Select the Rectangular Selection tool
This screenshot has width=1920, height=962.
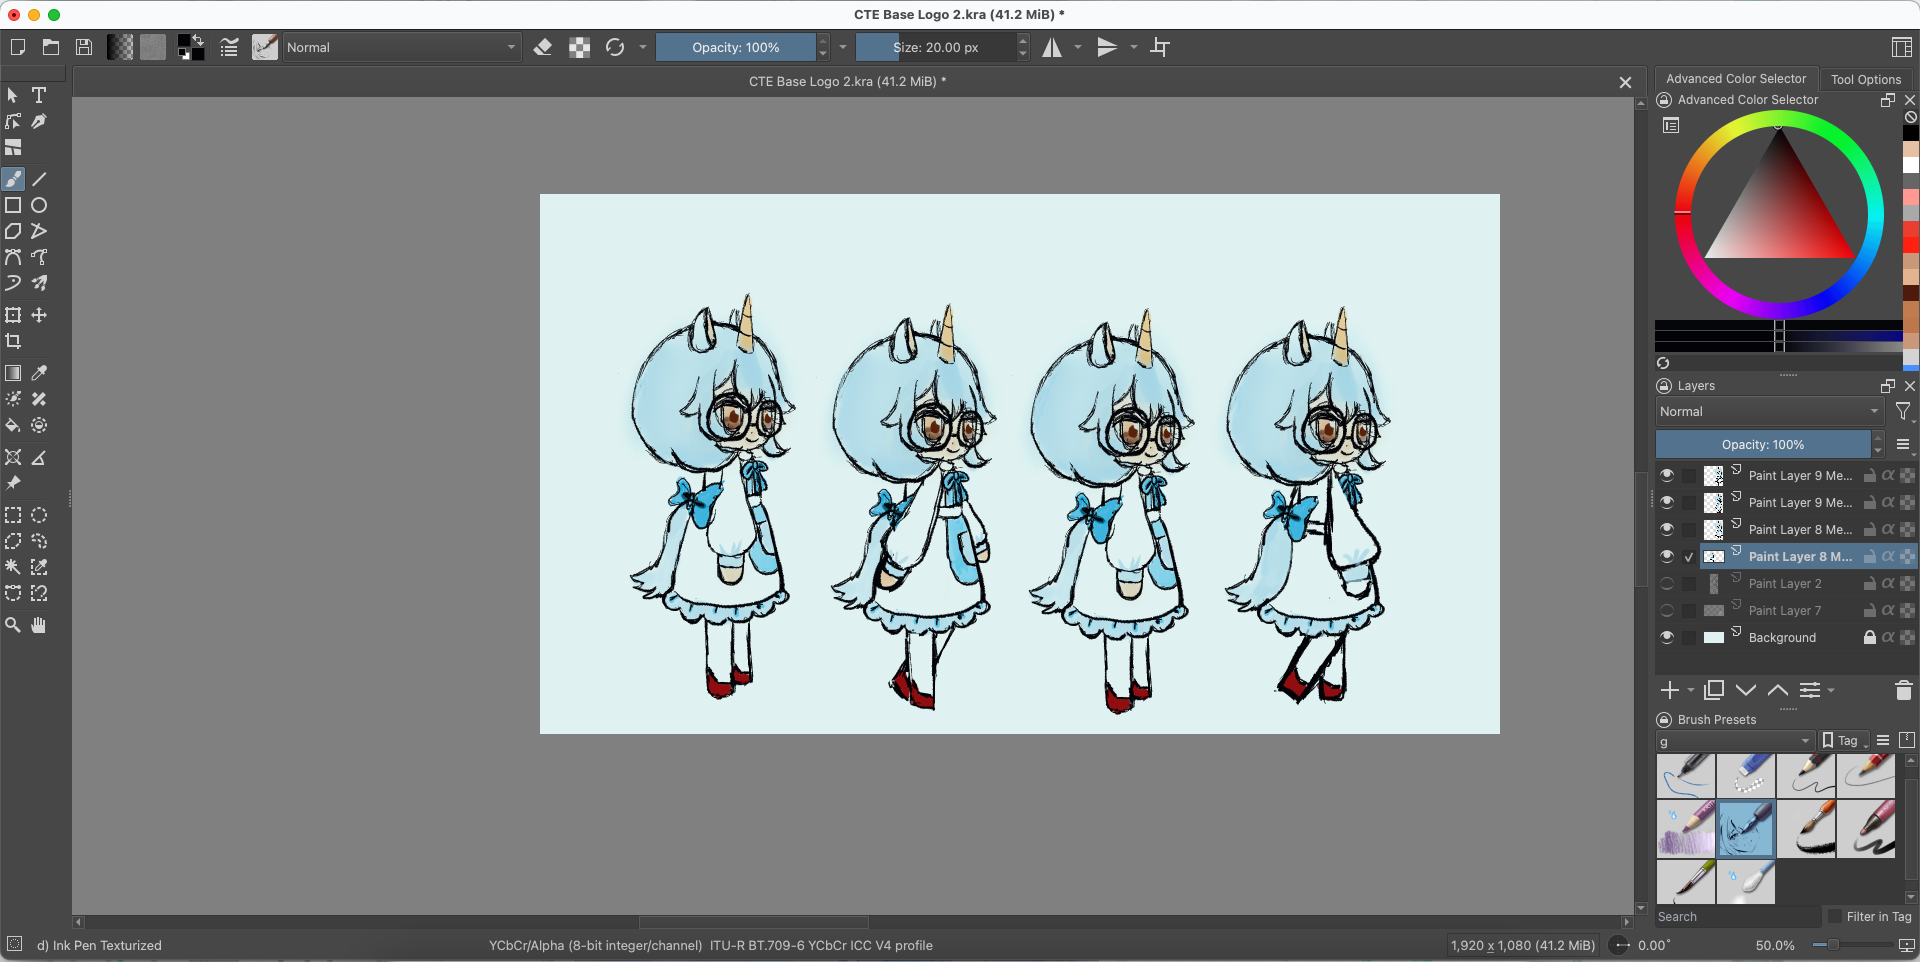pos(13,515)
